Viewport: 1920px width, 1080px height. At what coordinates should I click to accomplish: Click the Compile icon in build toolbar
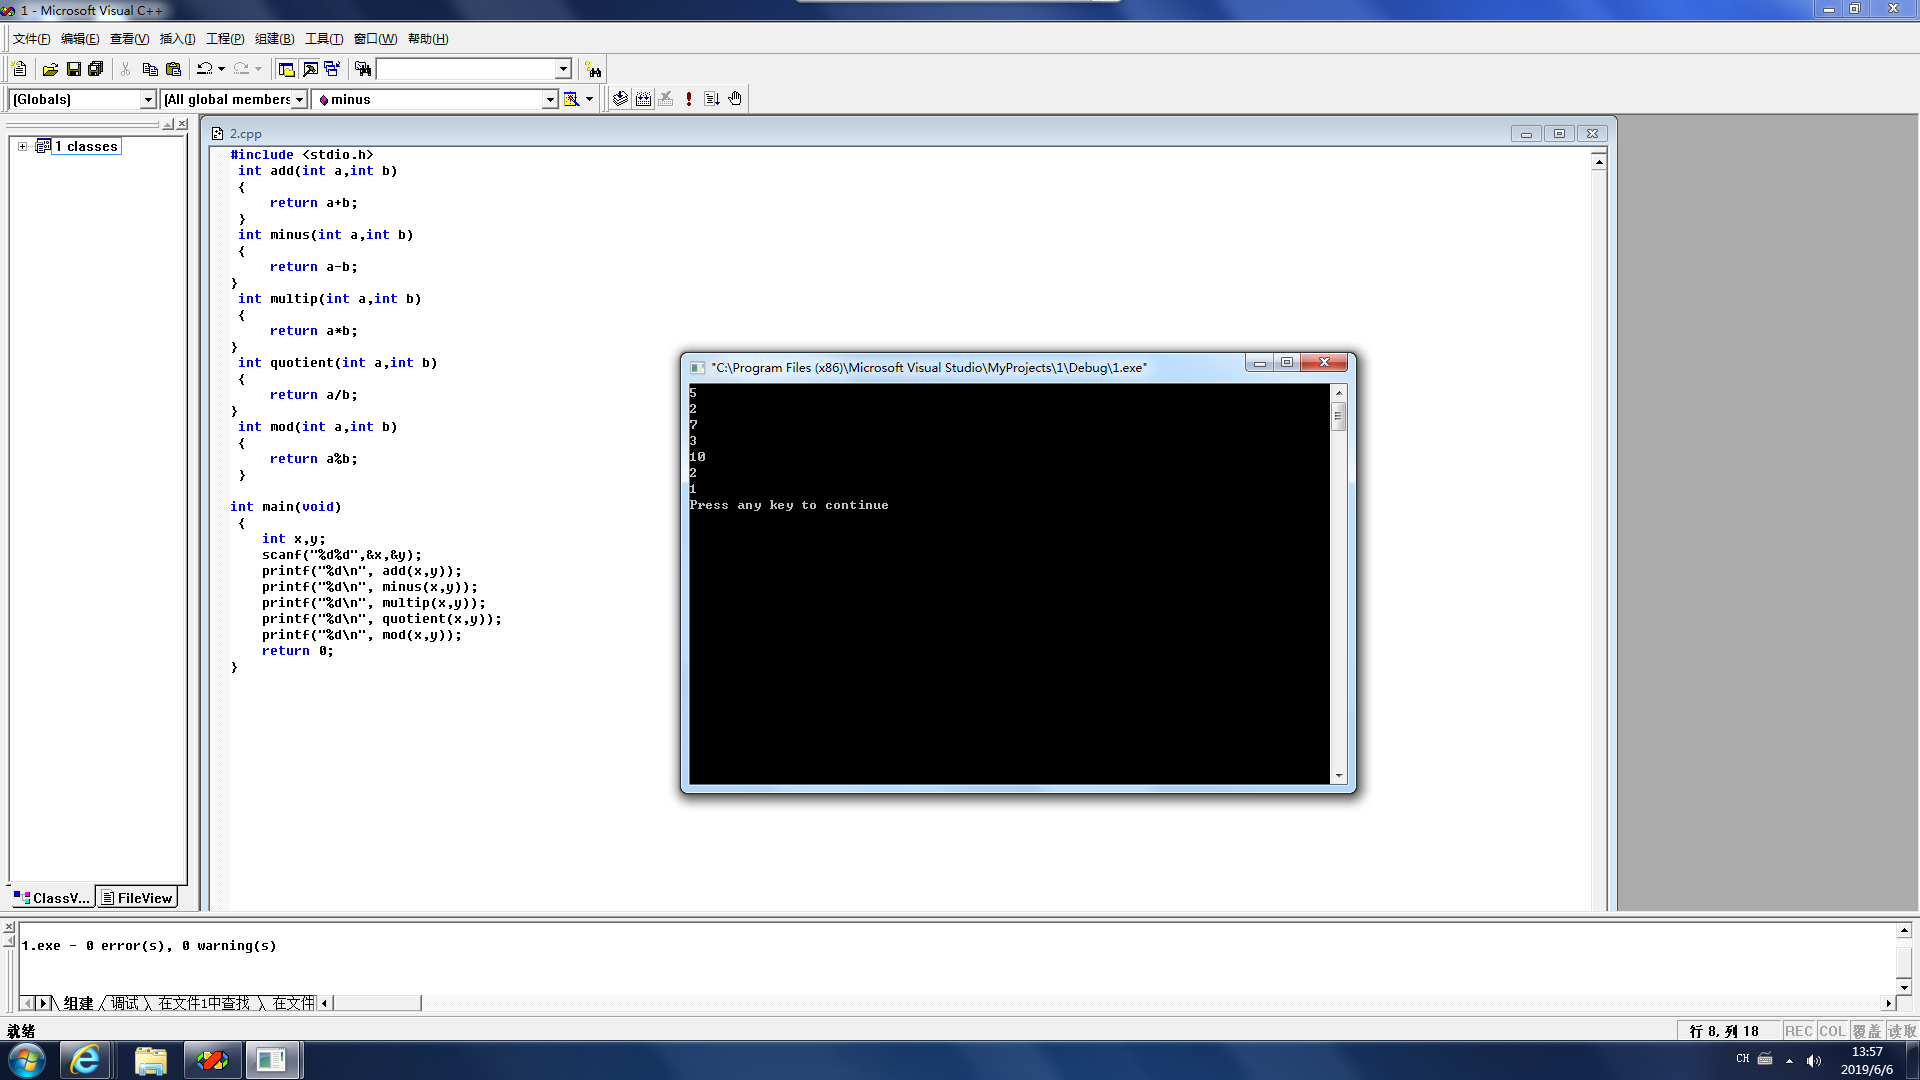pyautogui.click(x=620, y=99)
